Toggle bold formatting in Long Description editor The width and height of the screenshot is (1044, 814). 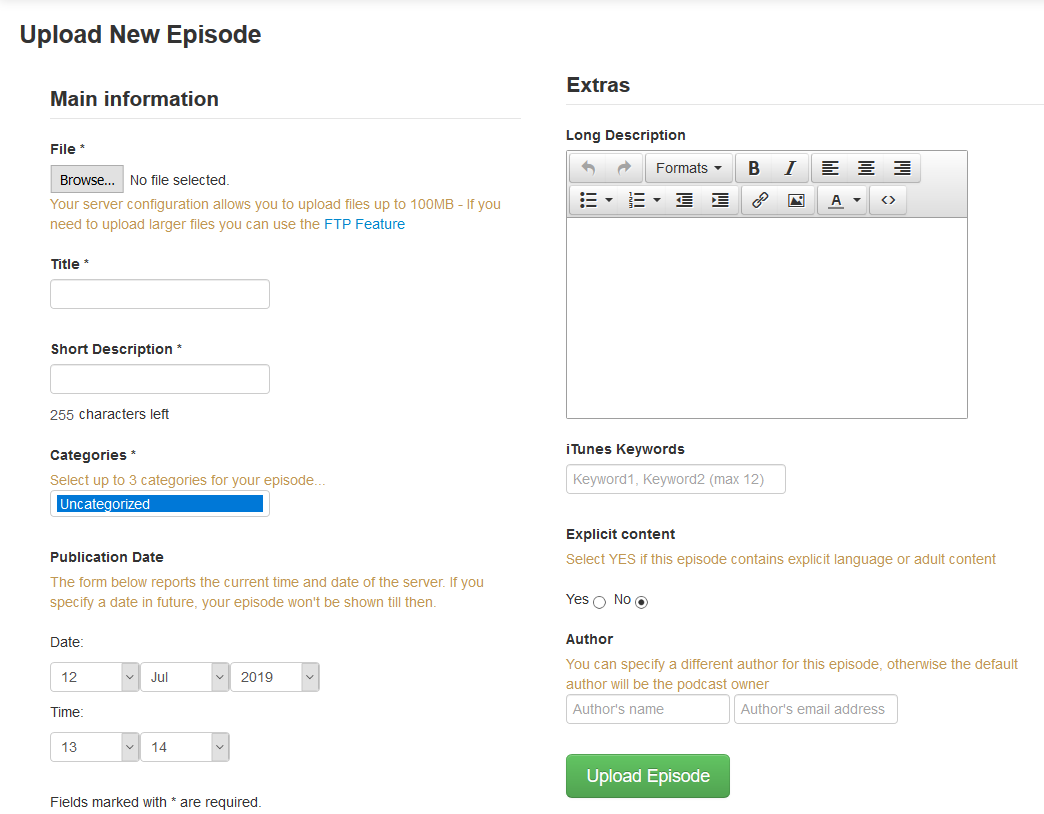tap(754, 168)
